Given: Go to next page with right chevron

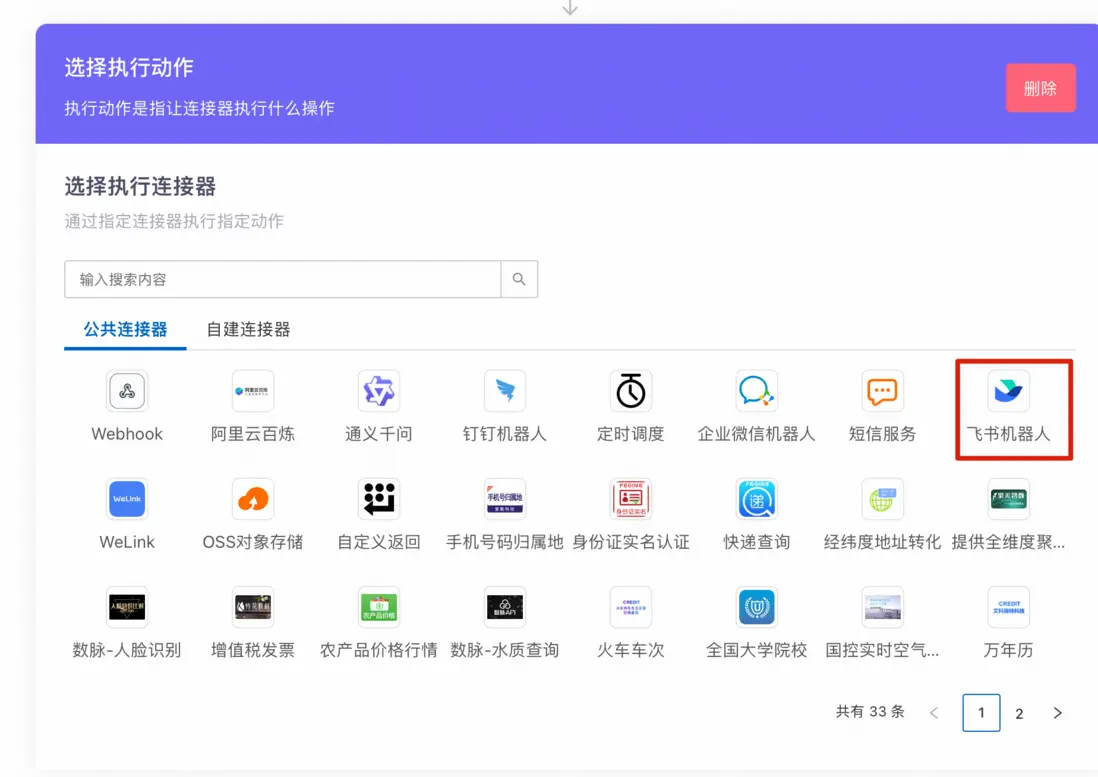Looking at the screenshot, I should point(1057,713).
